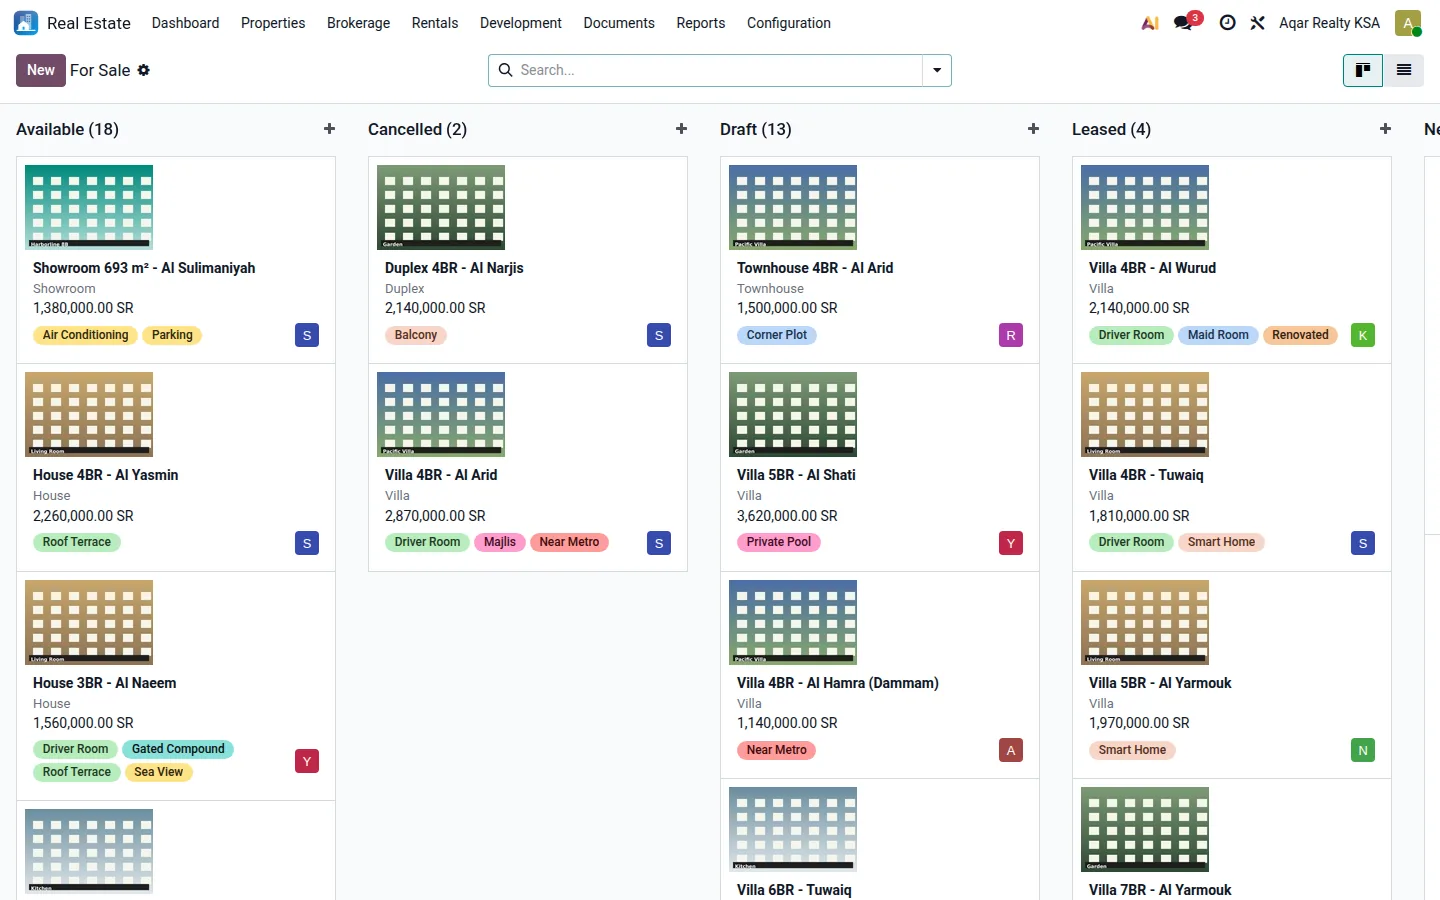
Task: Add a card to Draft column
Action: (x=1033, y=129)
